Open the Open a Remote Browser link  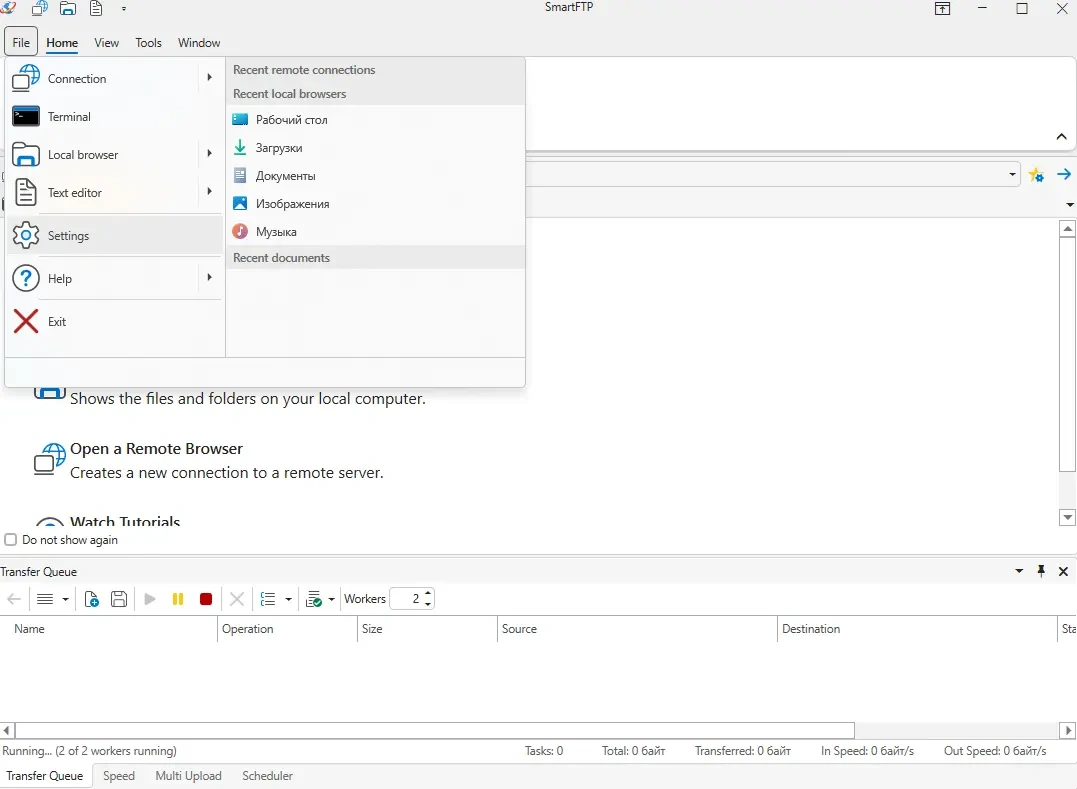156,448
